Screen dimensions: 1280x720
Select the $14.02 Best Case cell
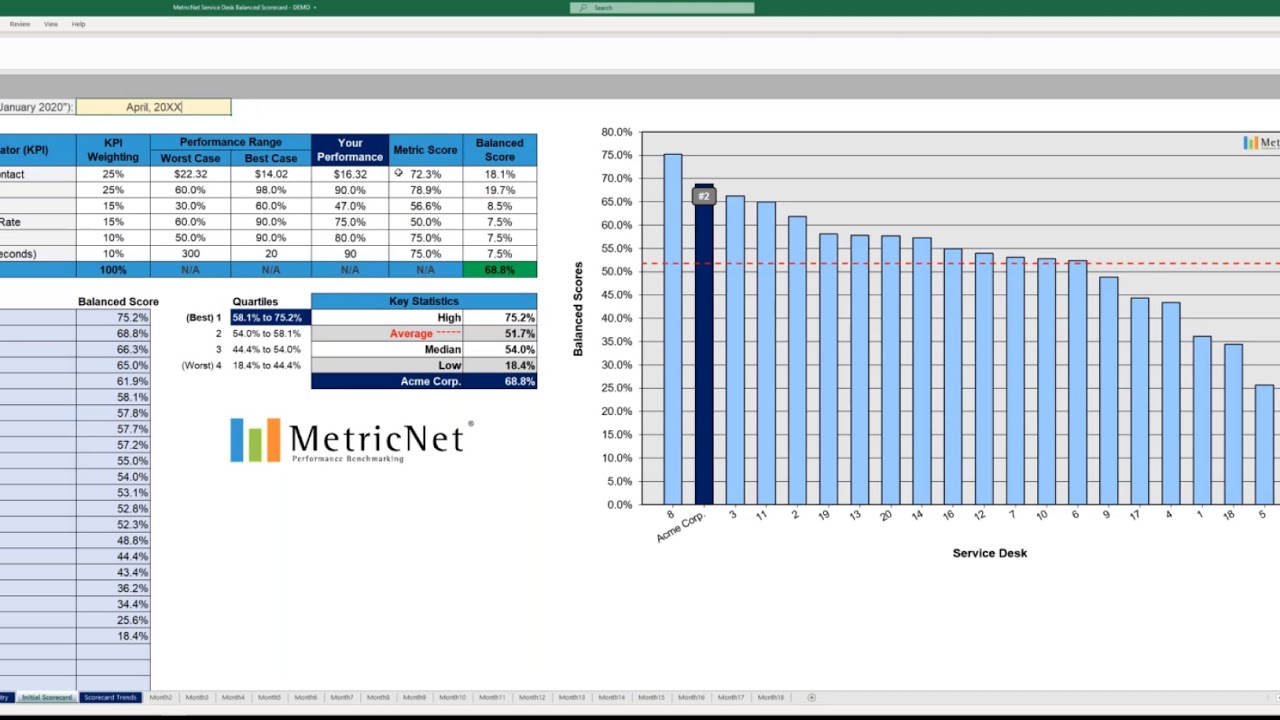click(271, 174)
